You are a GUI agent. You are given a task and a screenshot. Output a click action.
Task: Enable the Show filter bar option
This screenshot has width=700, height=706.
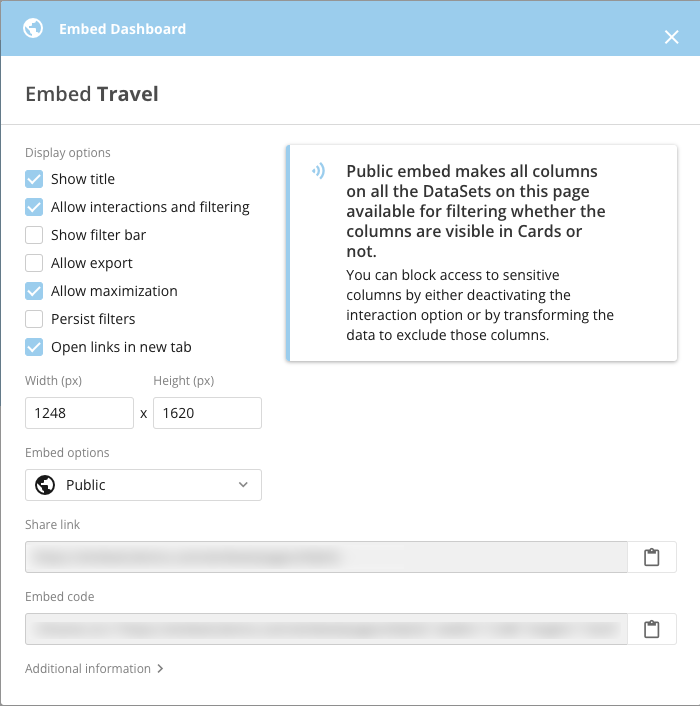click(34, 235)
